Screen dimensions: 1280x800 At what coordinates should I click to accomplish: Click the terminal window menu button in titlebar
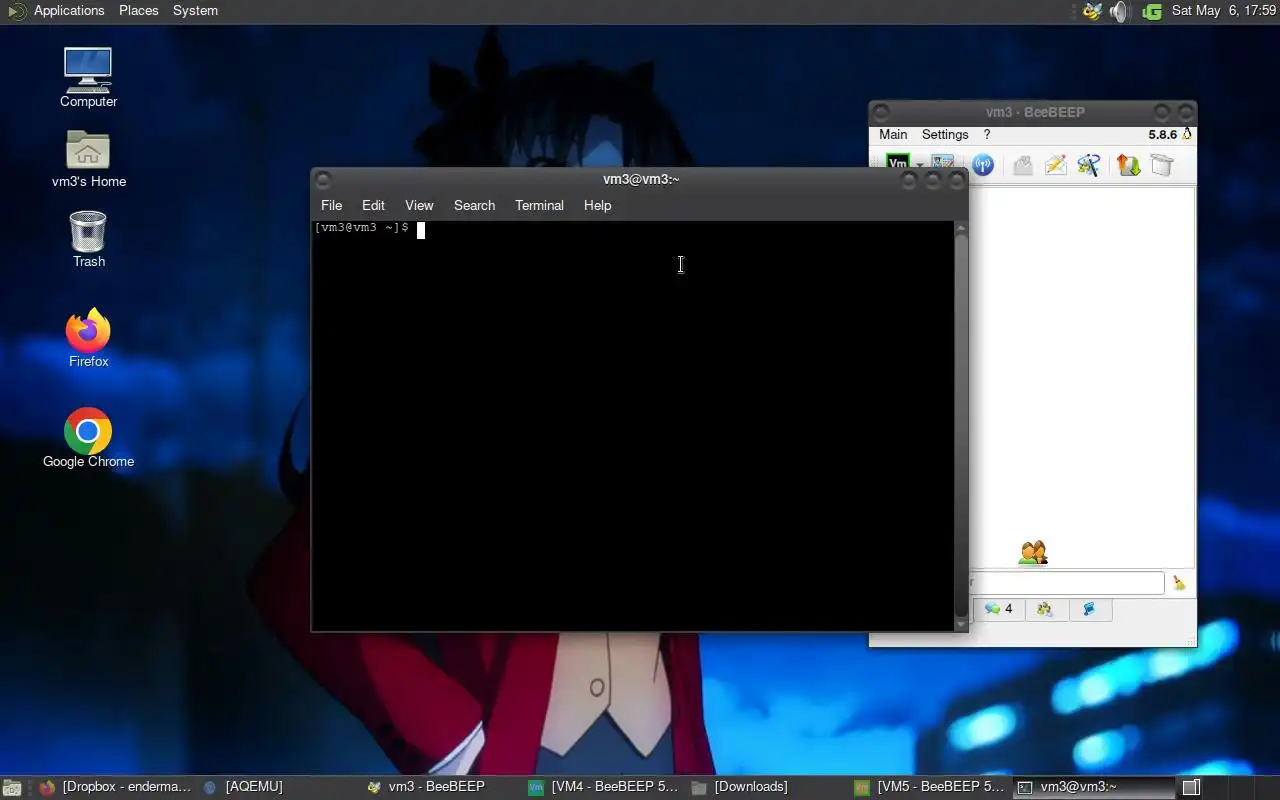click(322, 180)
